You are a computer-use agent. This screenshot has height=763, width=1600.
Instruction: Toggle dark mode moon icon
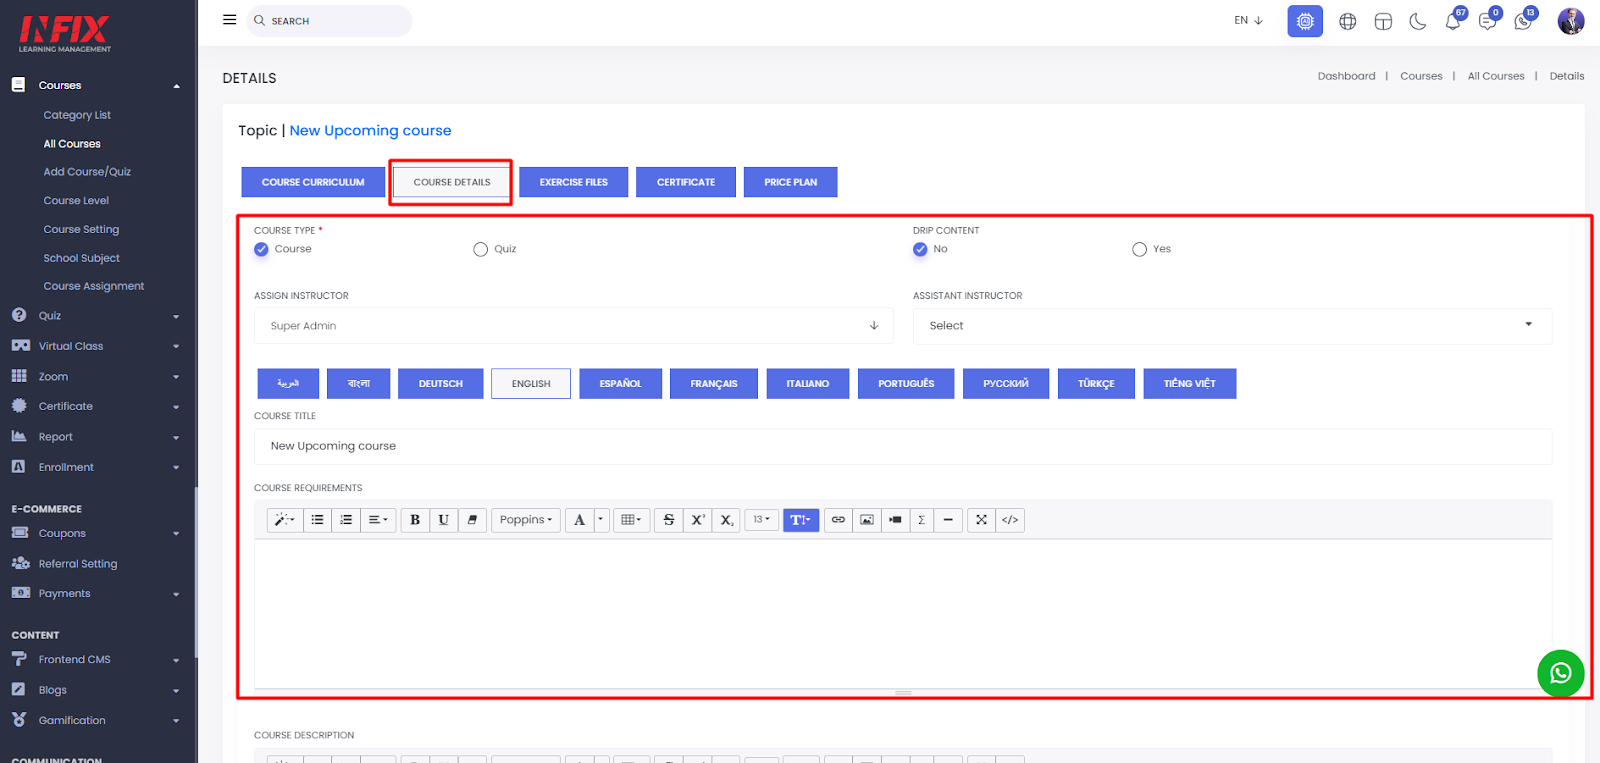click(1418, 21)
